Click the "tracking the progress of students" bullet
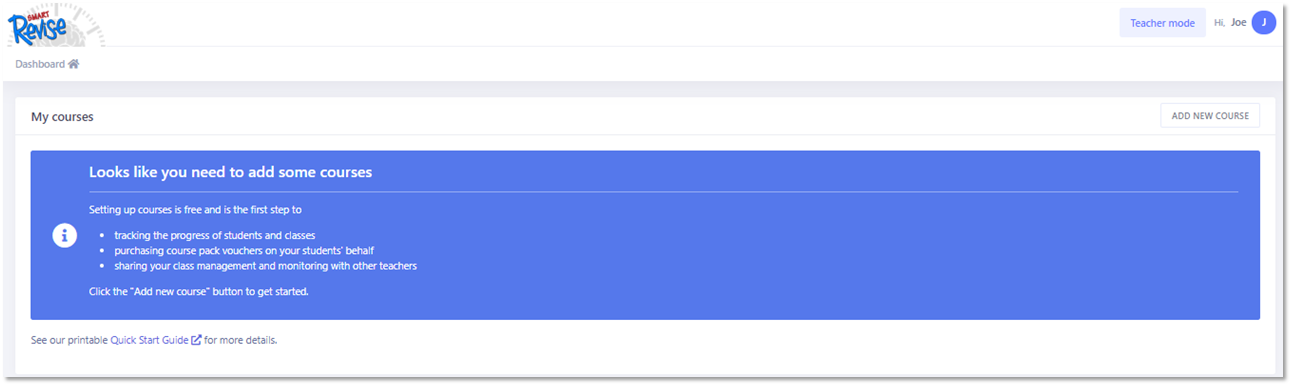The width and height of the screenshot is (1292, 386). pos(215,235)
